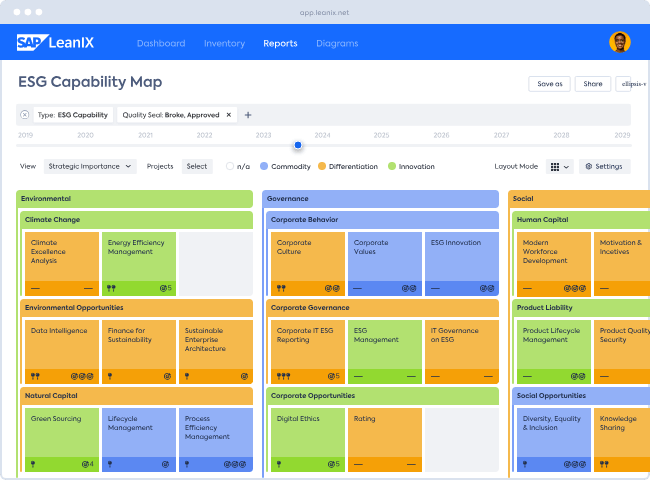The width and height of the screenshot is (650, 480).
Task: Click the Save as button
Action: [549, 84]
